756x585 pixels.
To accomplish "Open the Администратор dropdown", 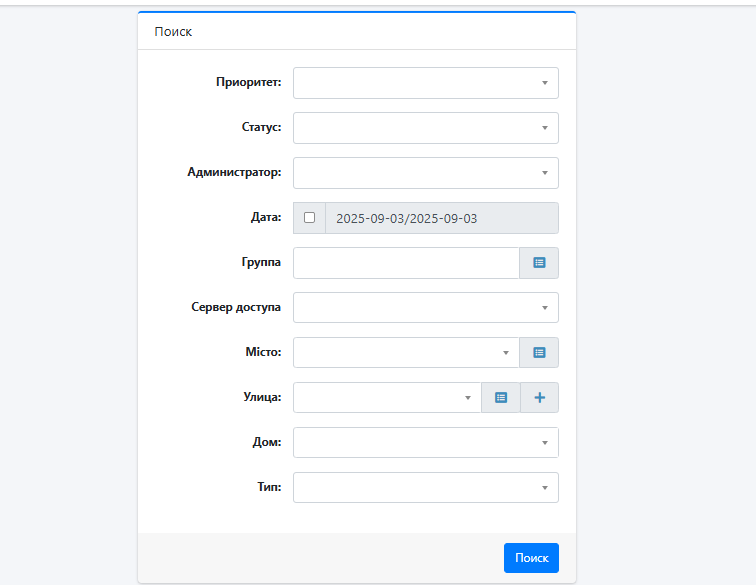I will 426,173.
